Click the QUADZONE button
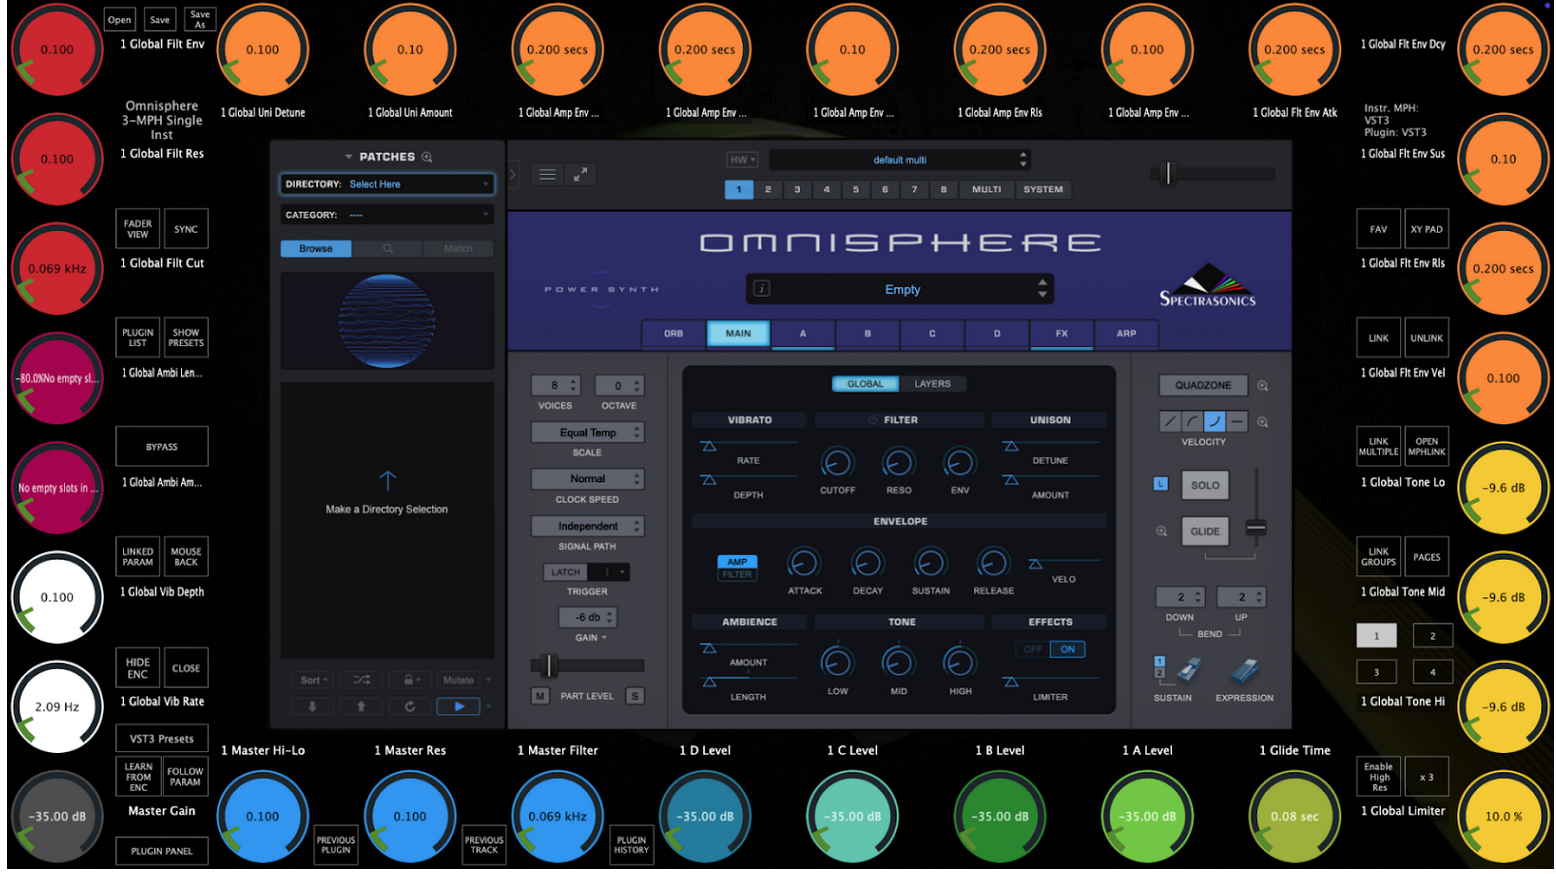The image size is (1556, 874). pyautogui.click(x=1203, y=386)
